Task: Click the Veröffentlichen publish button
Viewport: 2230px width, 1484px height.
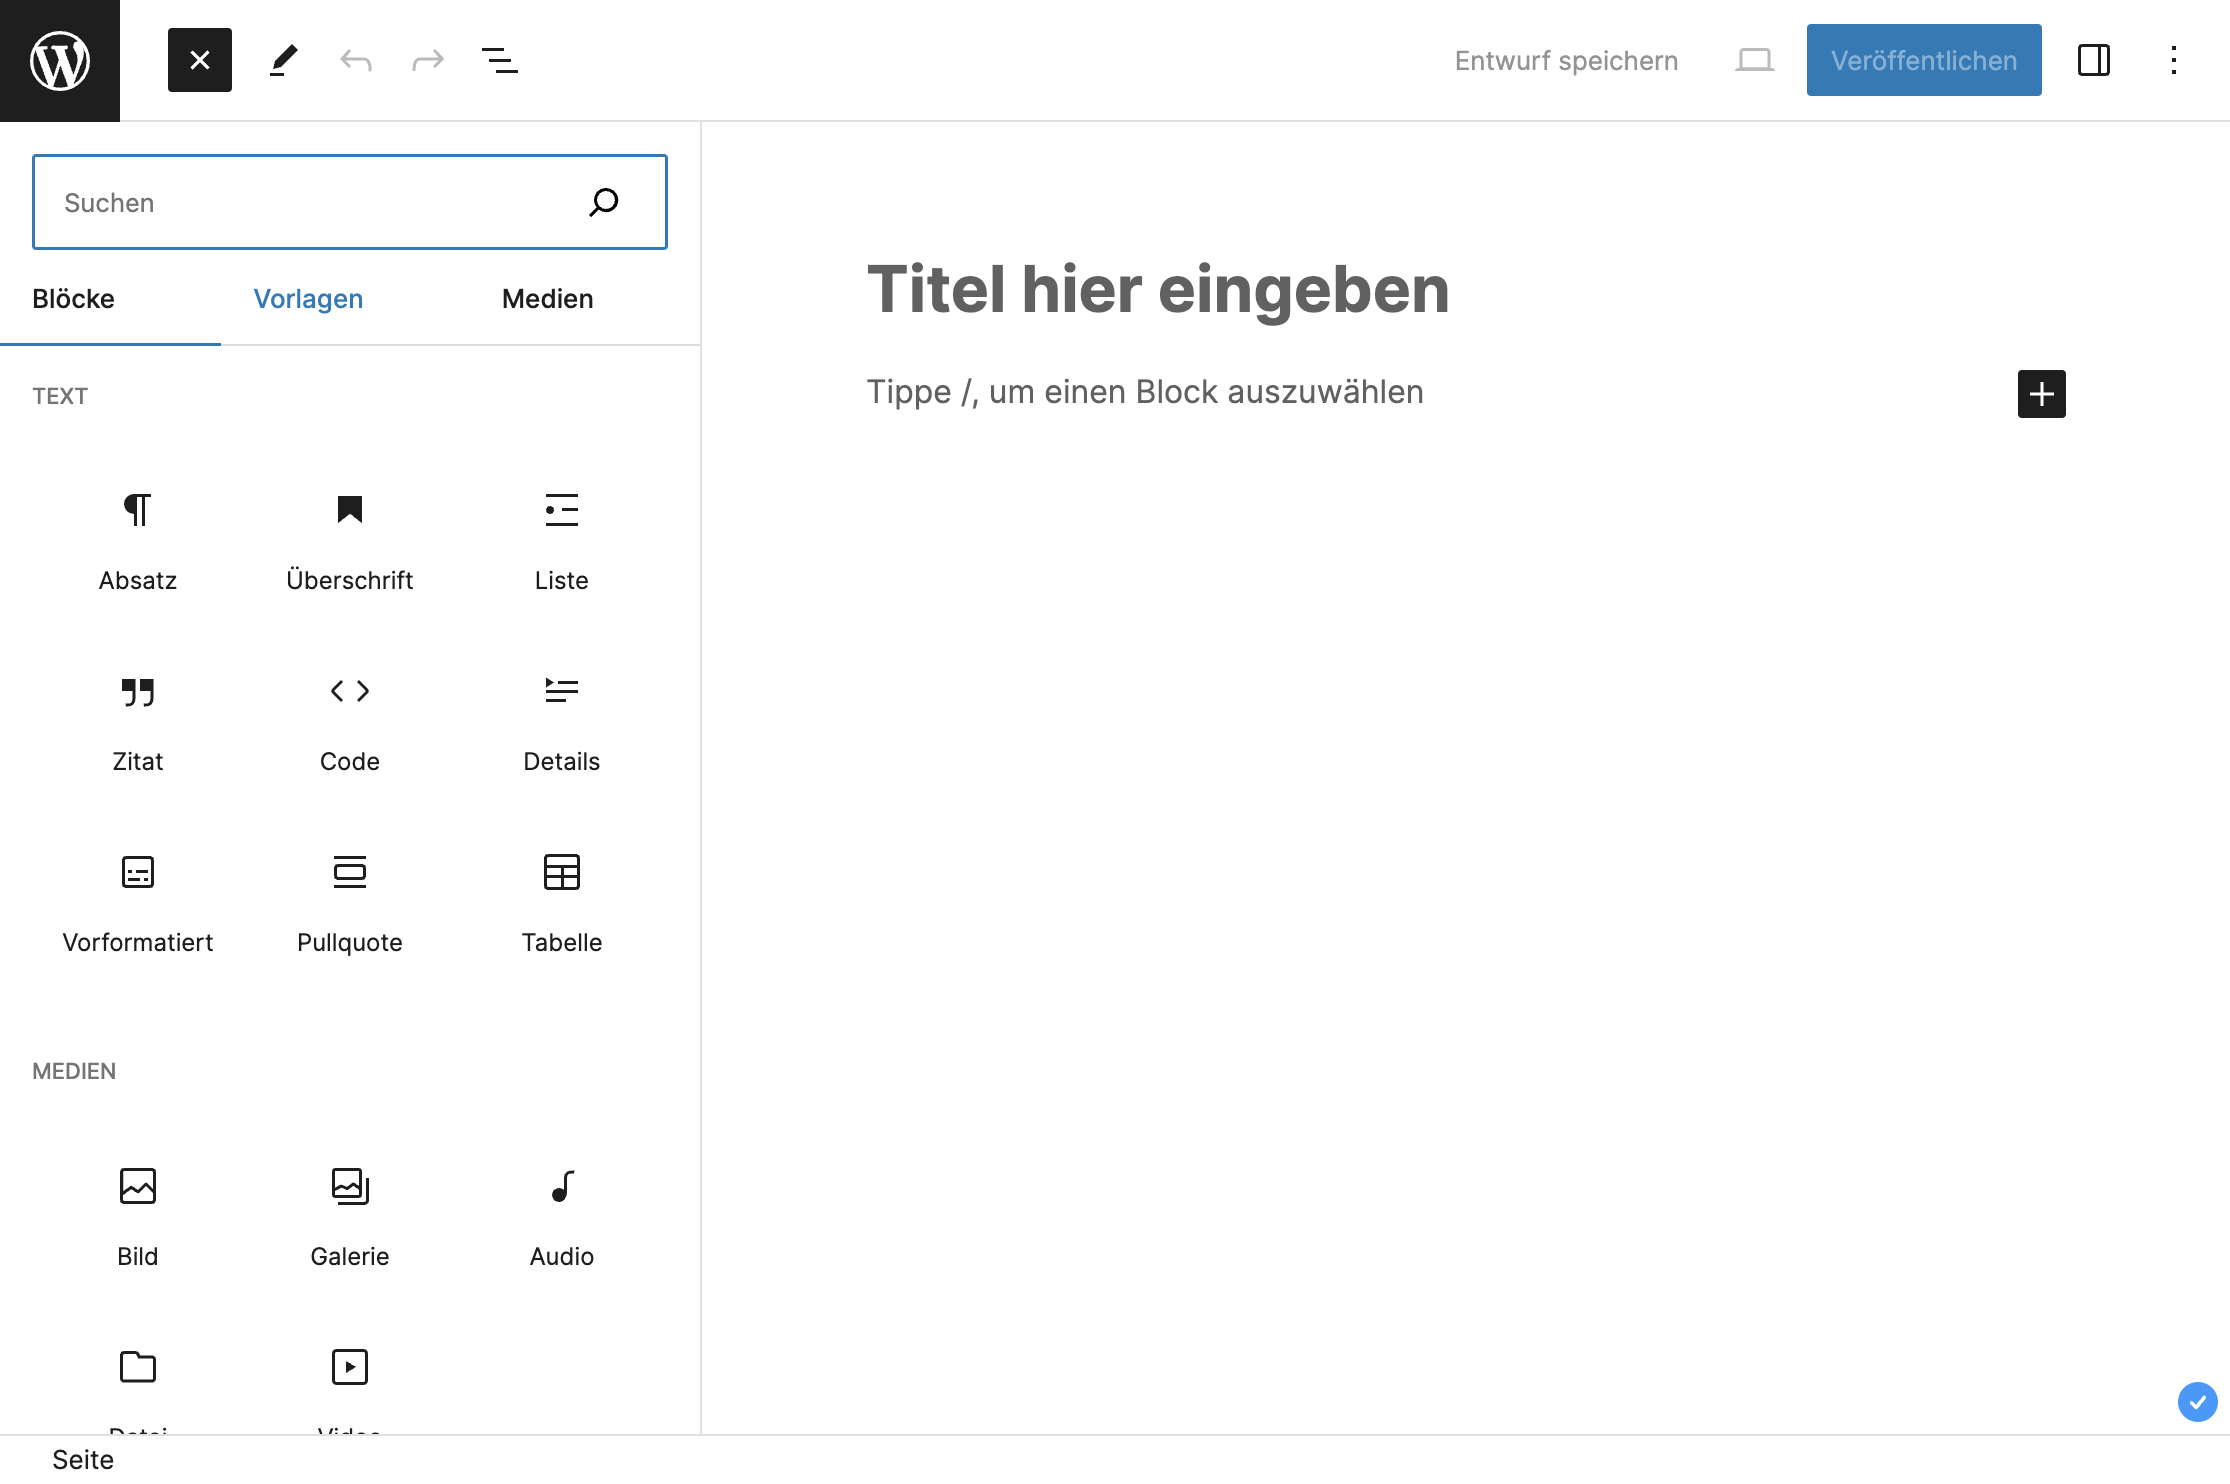Action: (1924, 60)
